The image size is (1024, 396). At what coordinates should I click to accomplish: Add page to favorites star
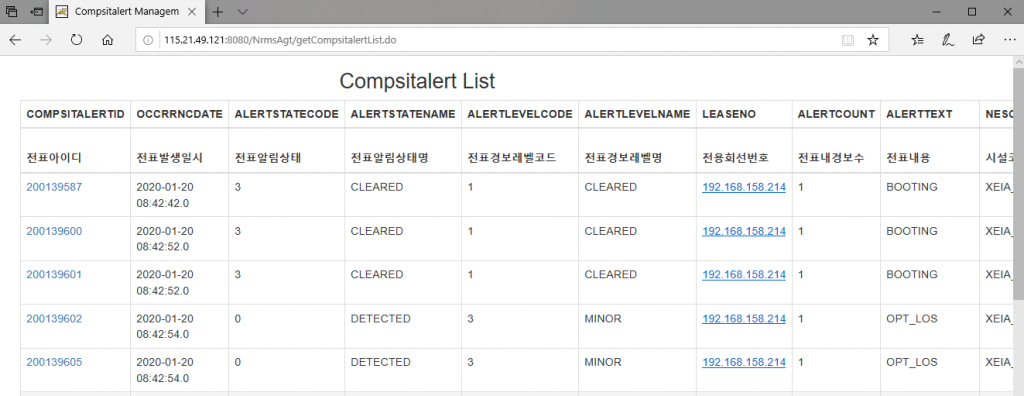pyautogui.click(x=872, y=40)
